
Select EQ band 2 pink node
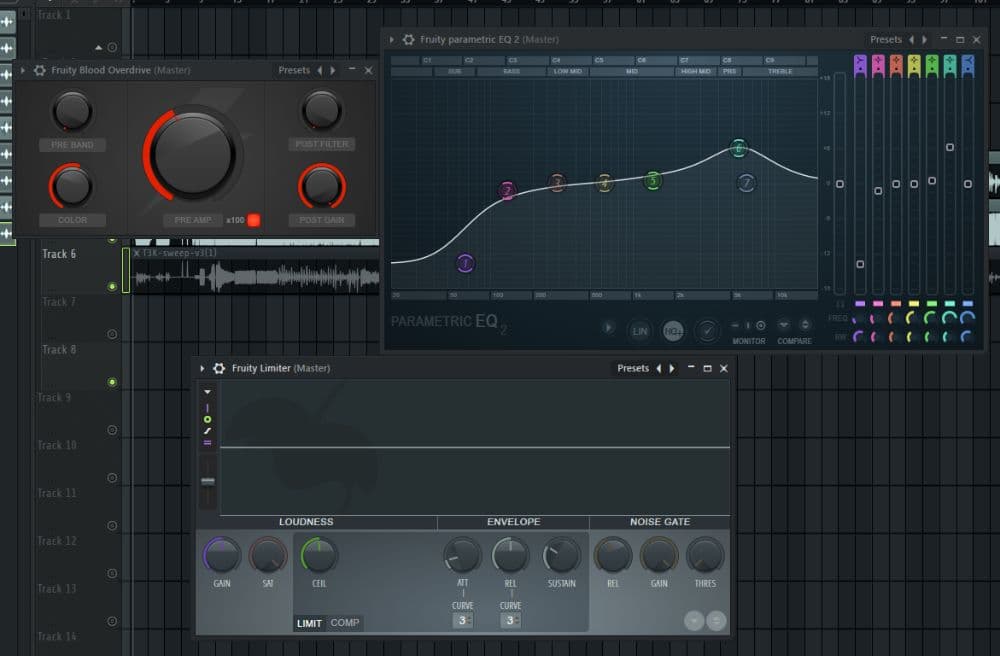click(507, 191)
